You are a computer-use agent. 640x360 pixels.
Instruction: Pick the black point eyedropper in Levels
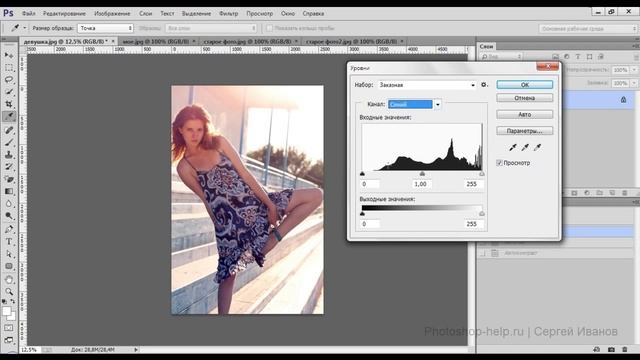[x=513, y=147]
